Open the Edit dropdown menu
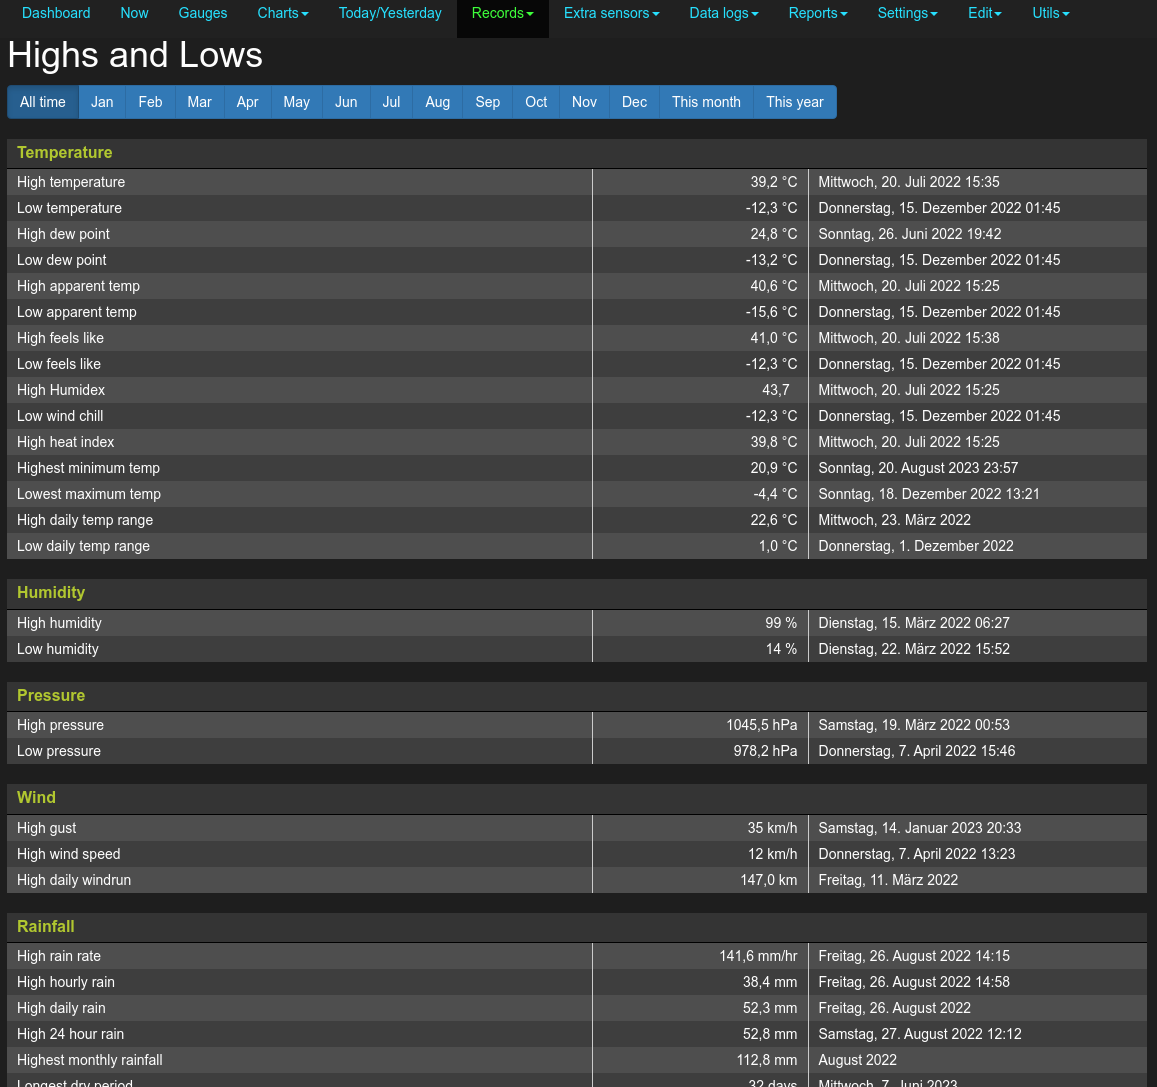This screenshot has height=1087, width=1157. [x=984, y=13]
